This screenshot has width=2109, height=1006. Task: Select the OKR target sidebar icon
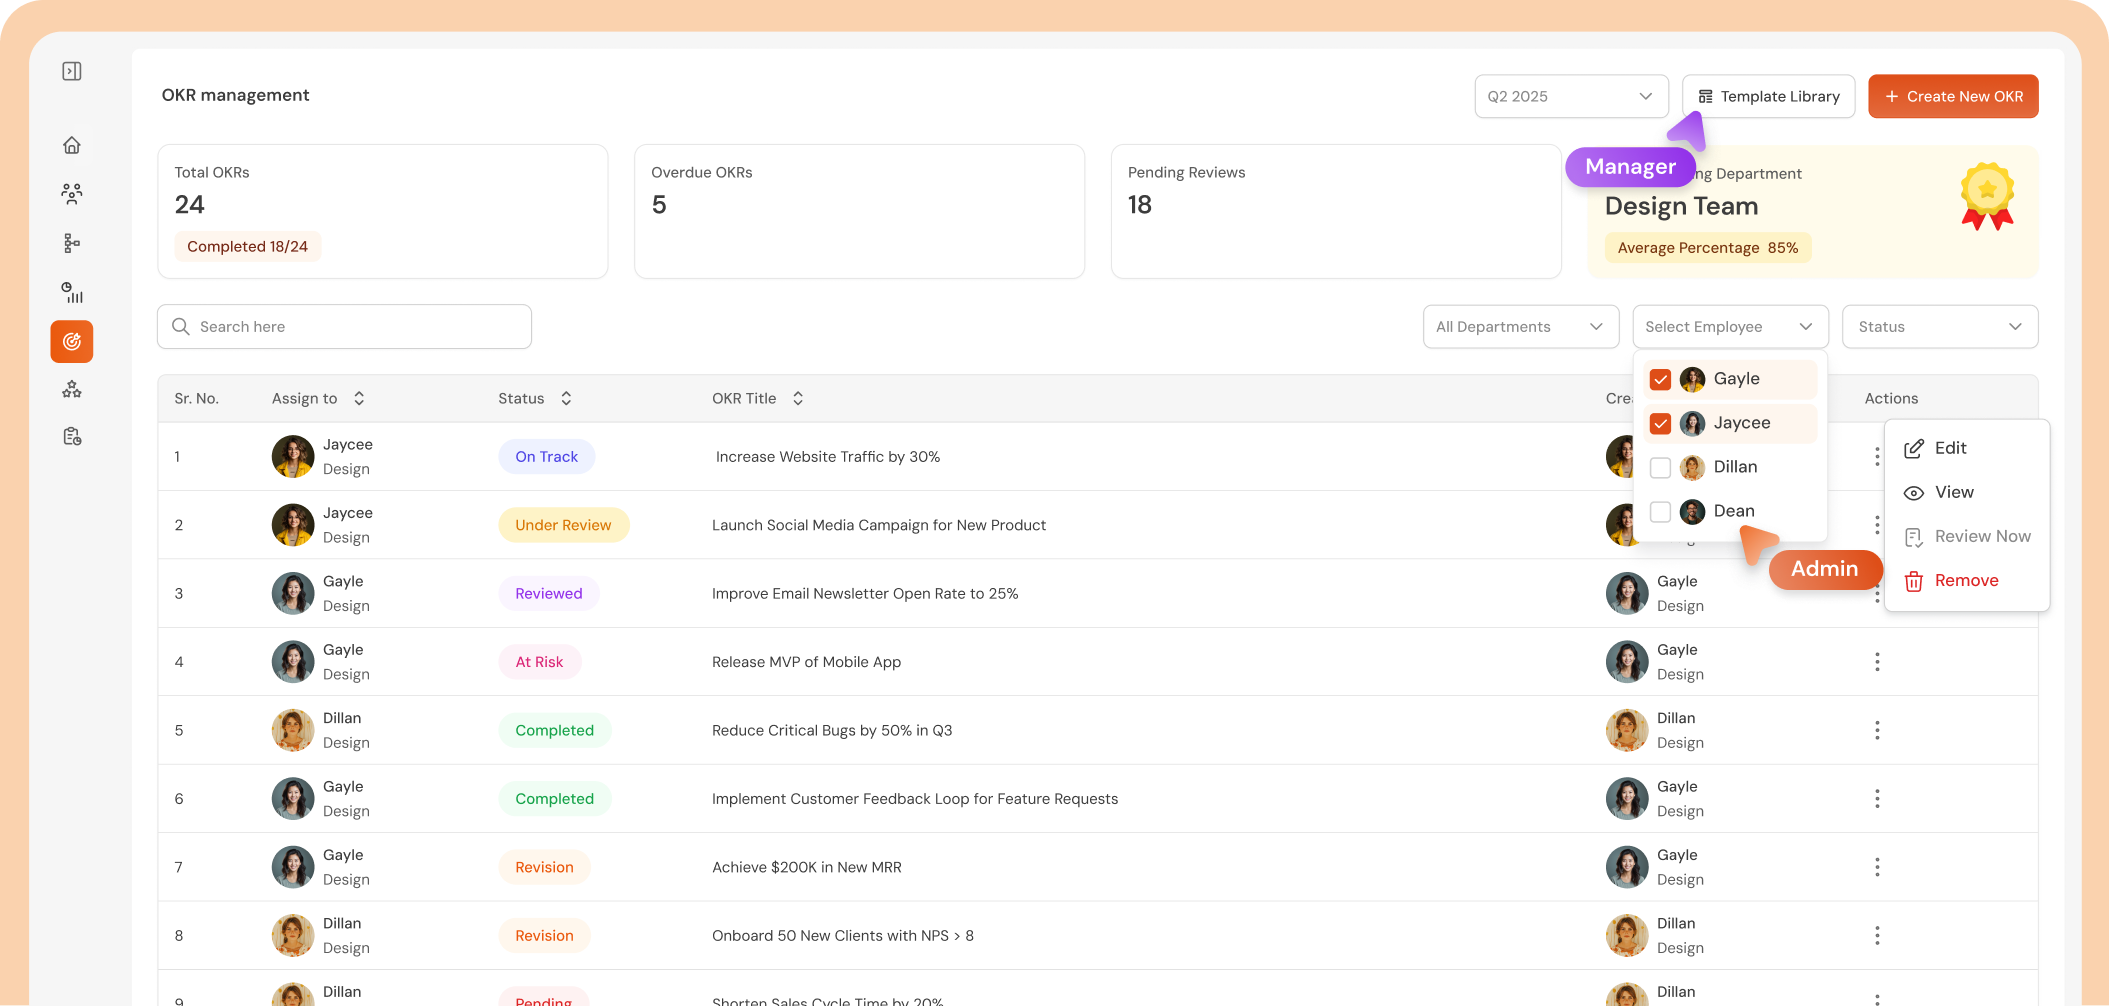71,341
